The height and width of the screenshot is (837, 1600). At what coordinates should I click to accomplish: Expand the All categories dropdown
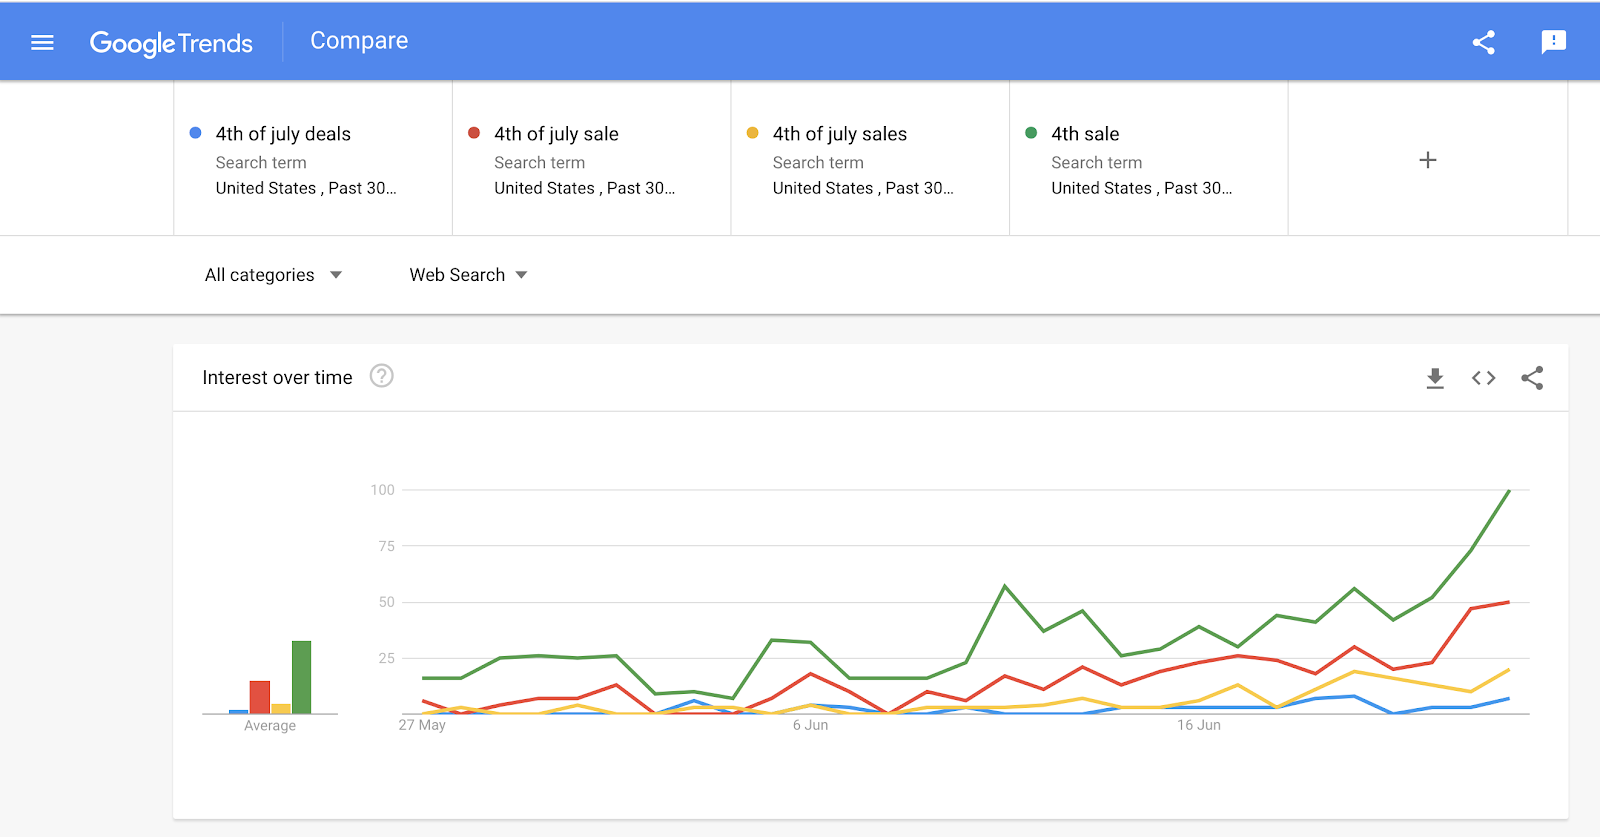[273, 275]
